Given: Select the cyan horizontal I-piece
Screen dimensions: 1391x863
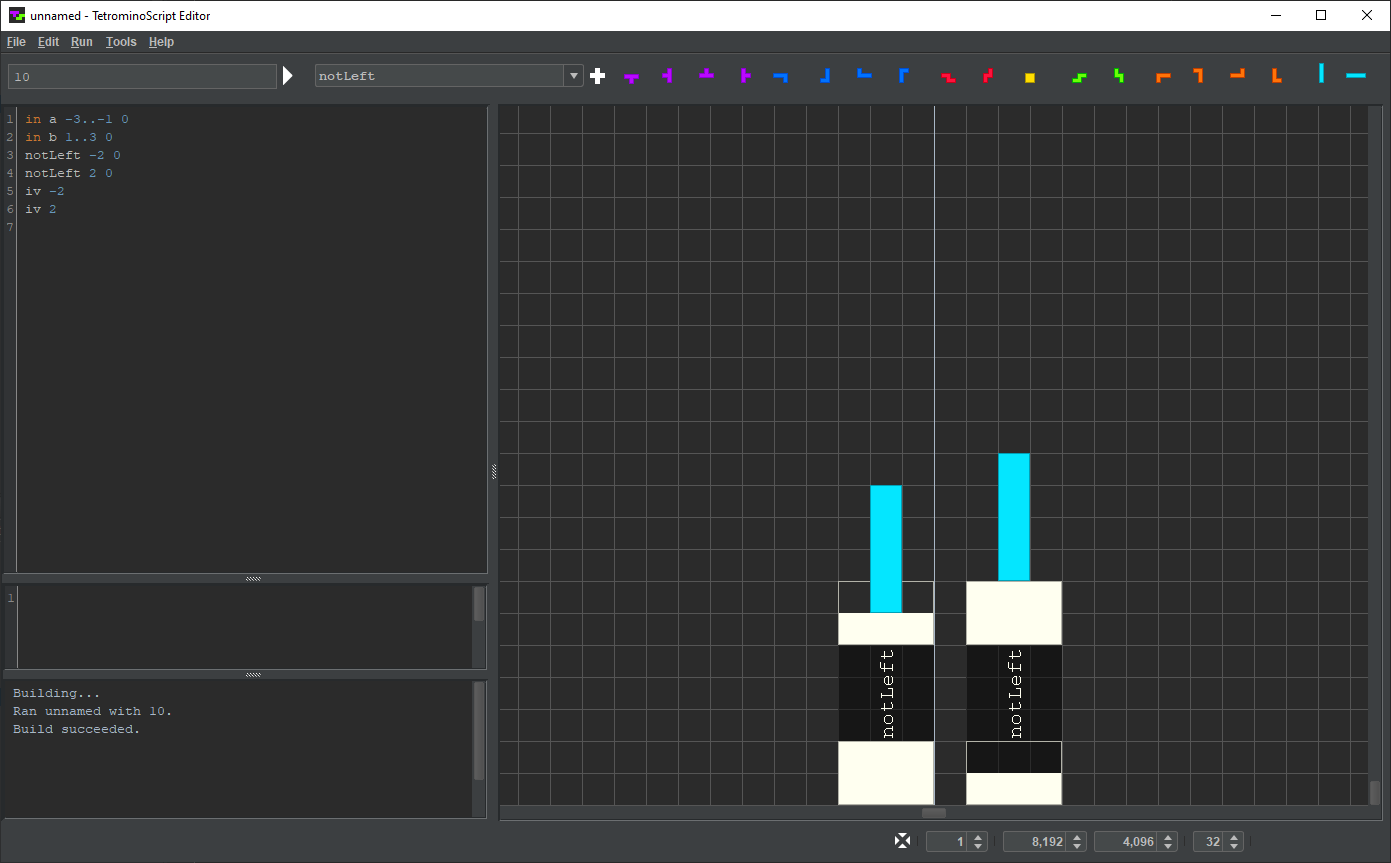Looking at the screenshot, I should [1355, 75].
